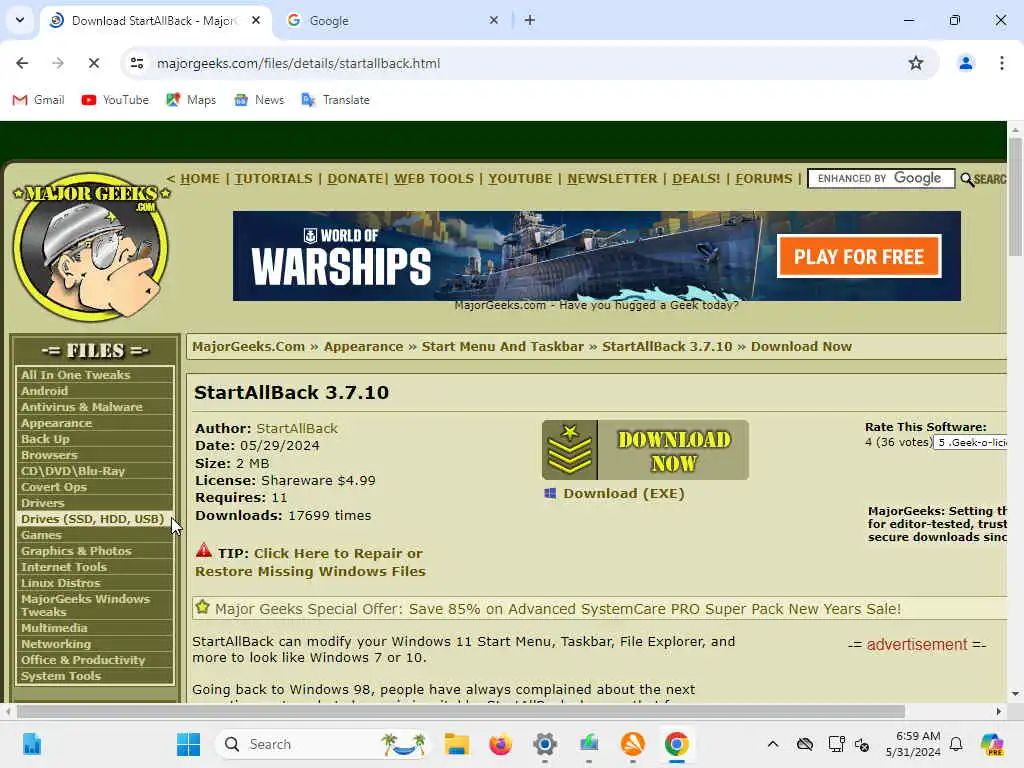Click the Google enhanced search field

point(881,178)
